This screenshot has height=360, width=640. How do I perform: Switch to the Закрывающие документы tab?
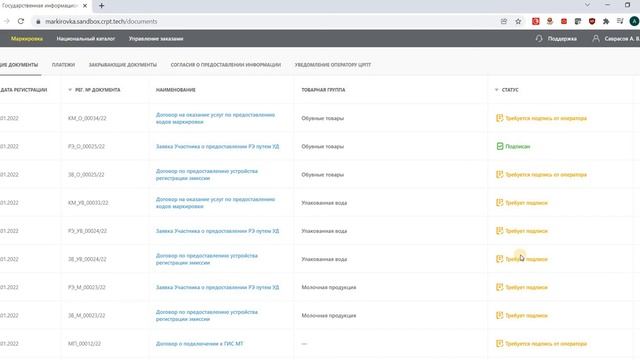[122, 64]
